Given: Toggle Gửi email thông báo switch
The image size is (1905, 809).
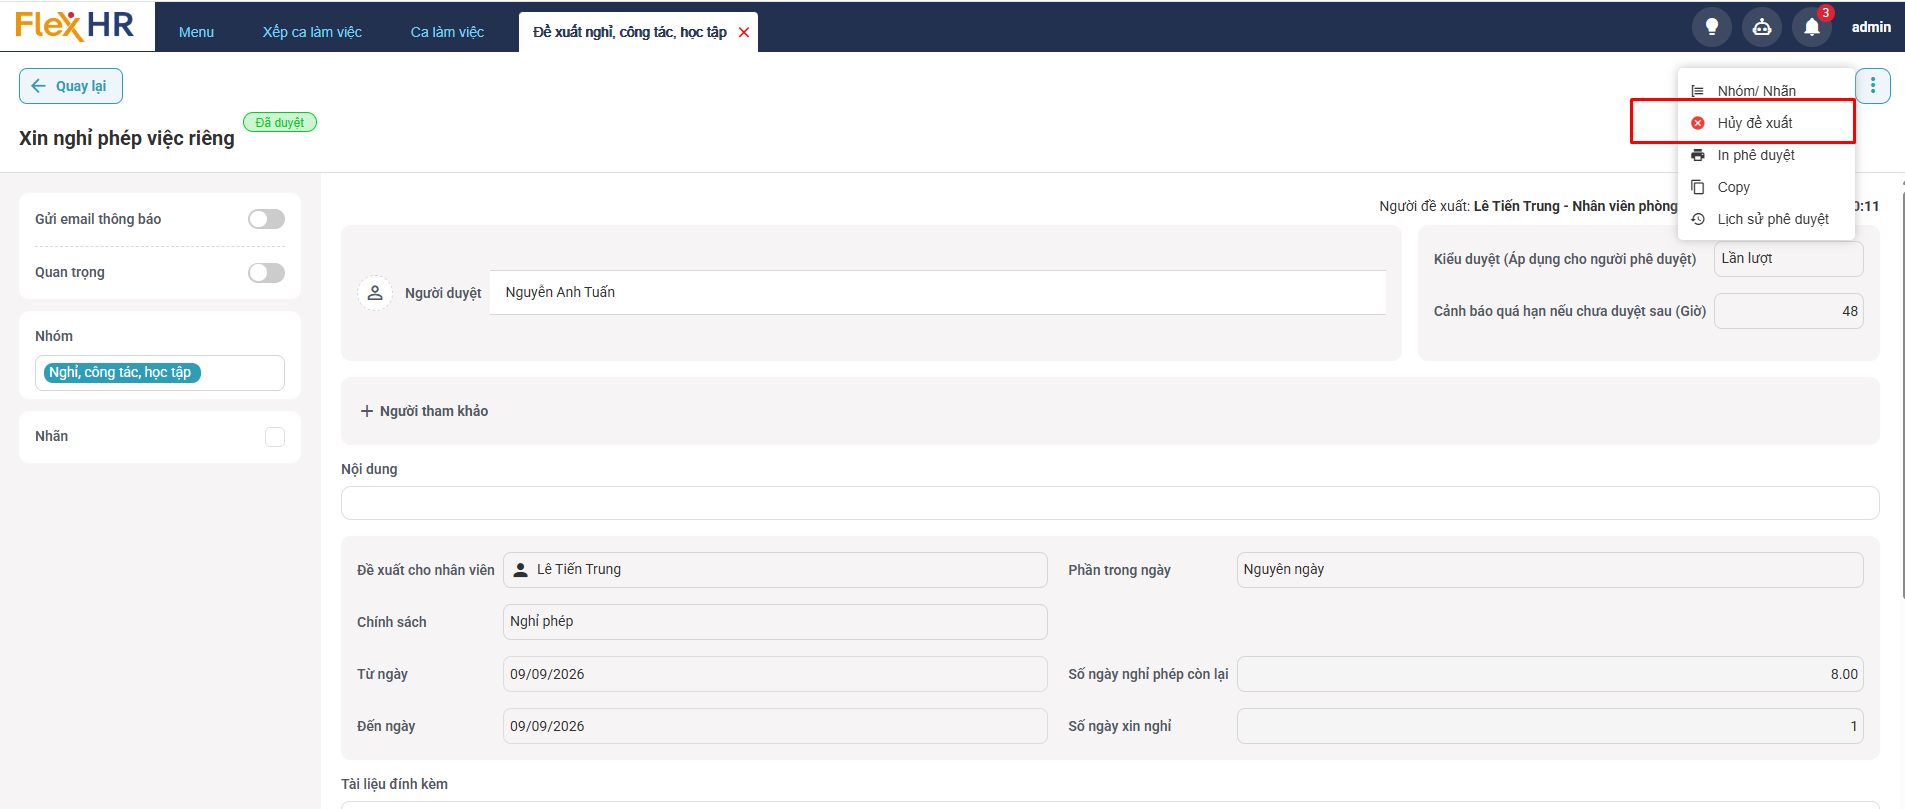Looking at the screenshot, I should pos(266,219).
